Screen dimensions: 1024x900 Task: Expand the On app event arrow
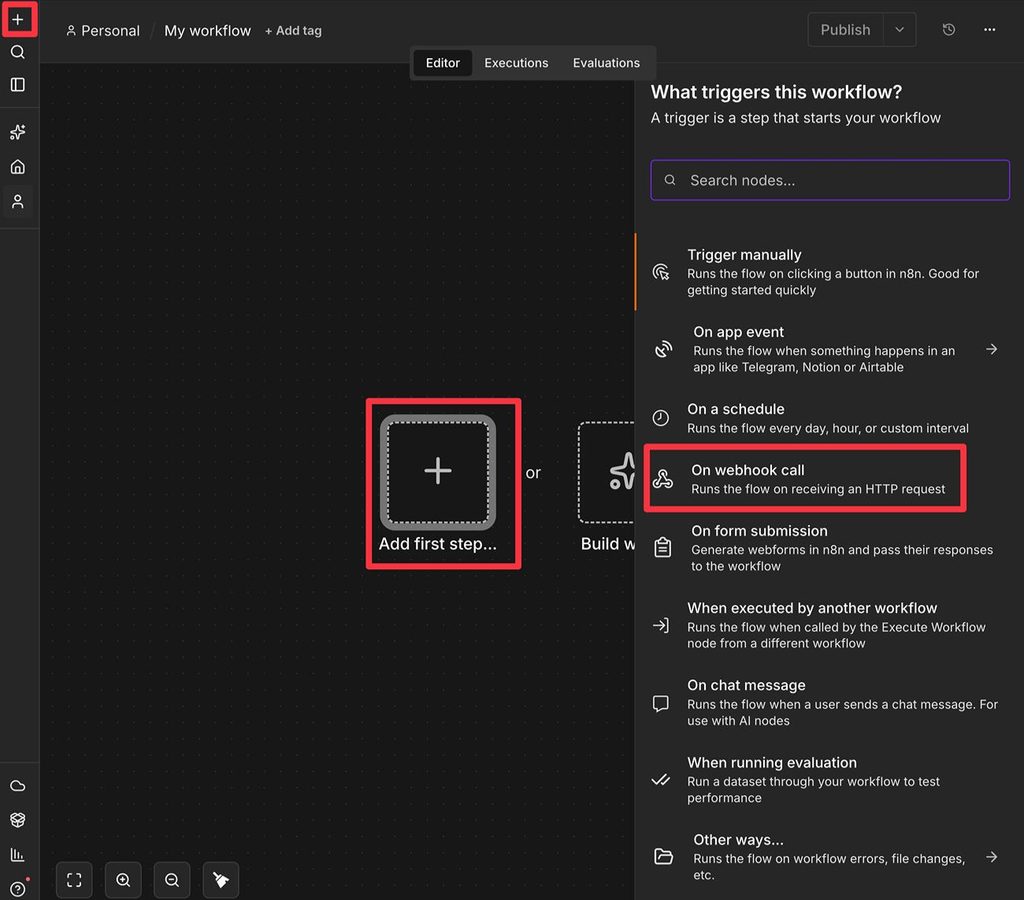coord(991,349)
